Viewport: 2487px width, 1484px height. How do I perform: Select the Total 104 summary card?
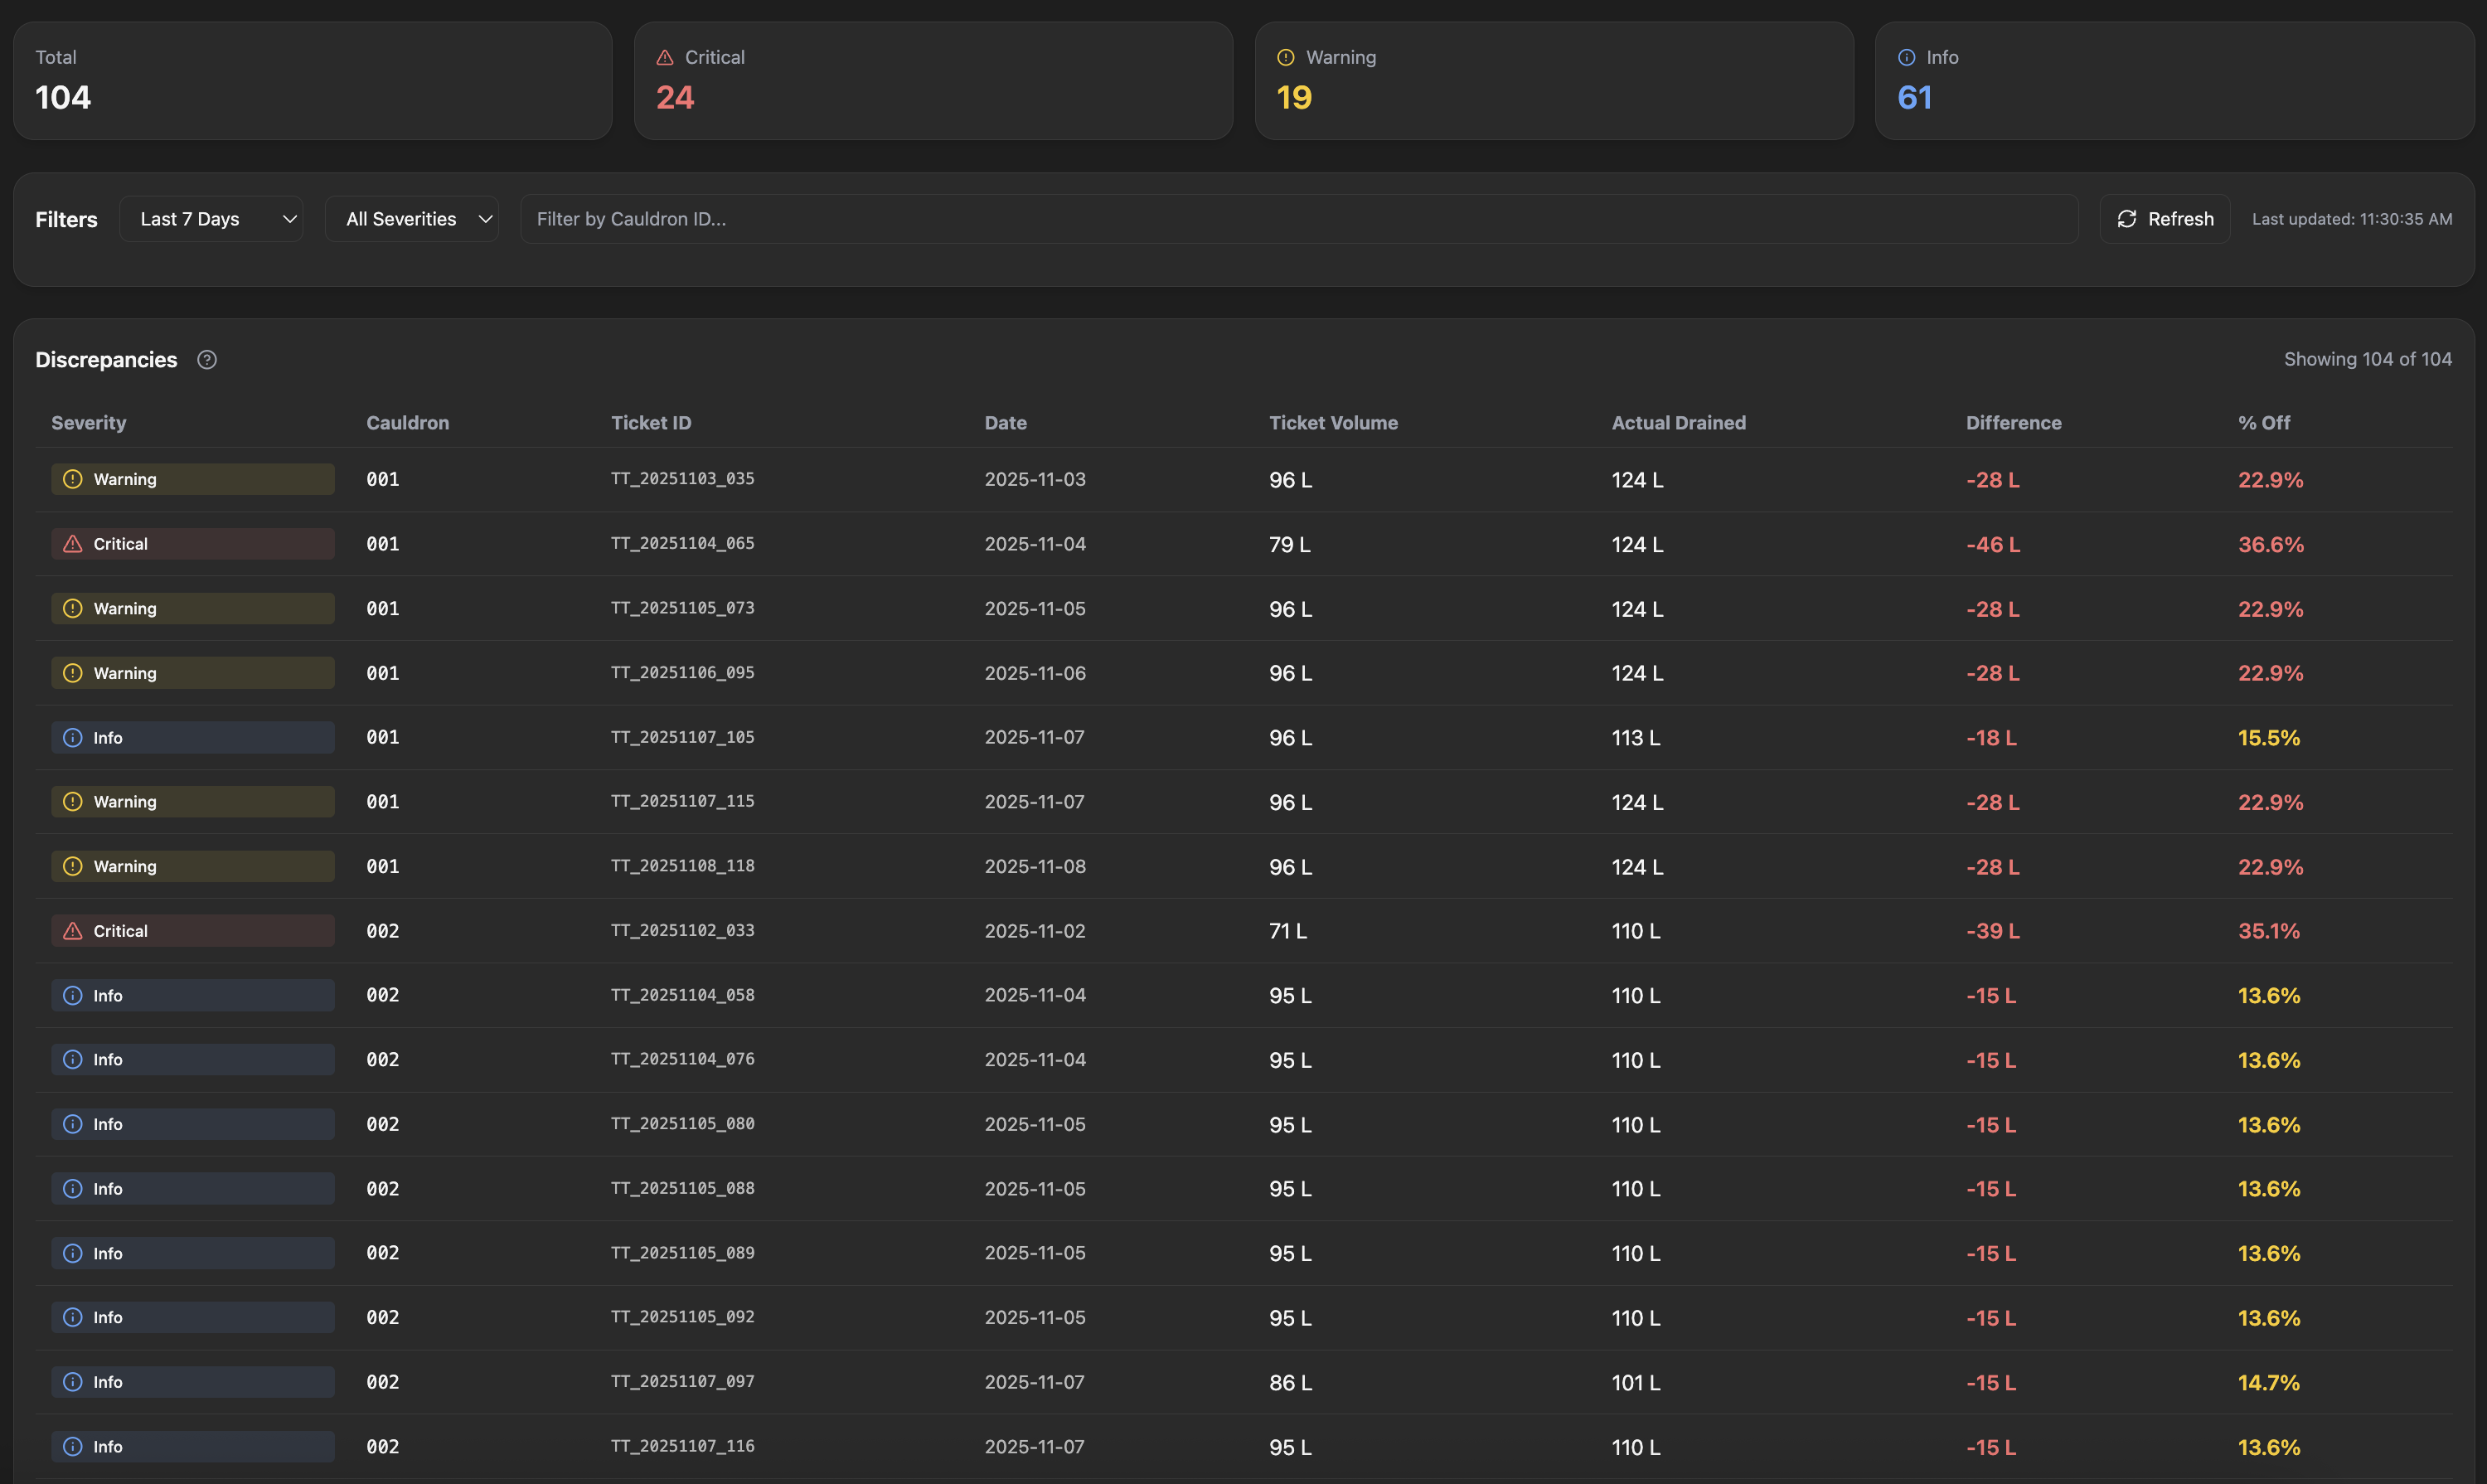[x=312, y=81]
